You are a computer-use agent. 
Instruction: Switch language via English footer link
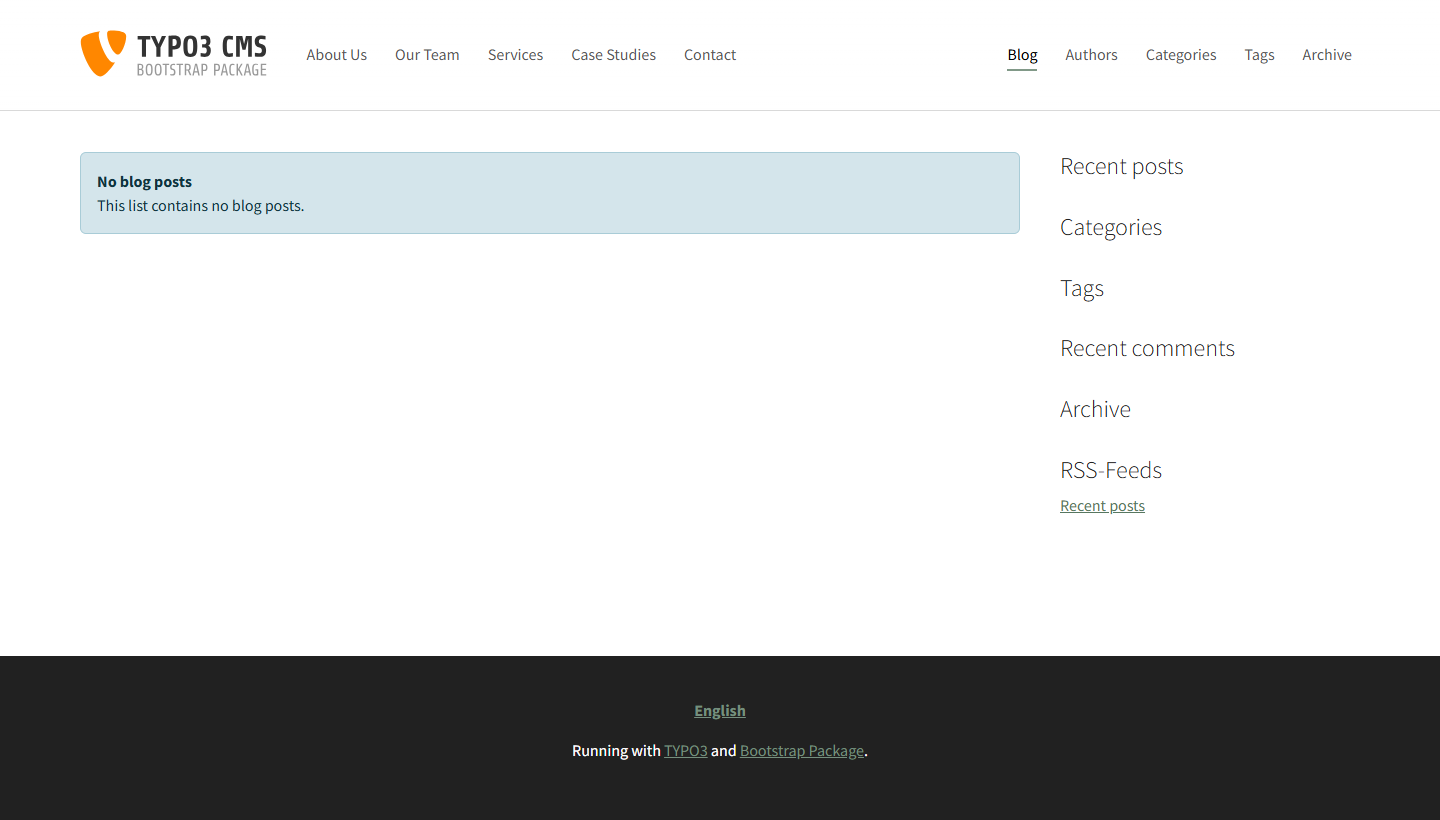(720, 711)
